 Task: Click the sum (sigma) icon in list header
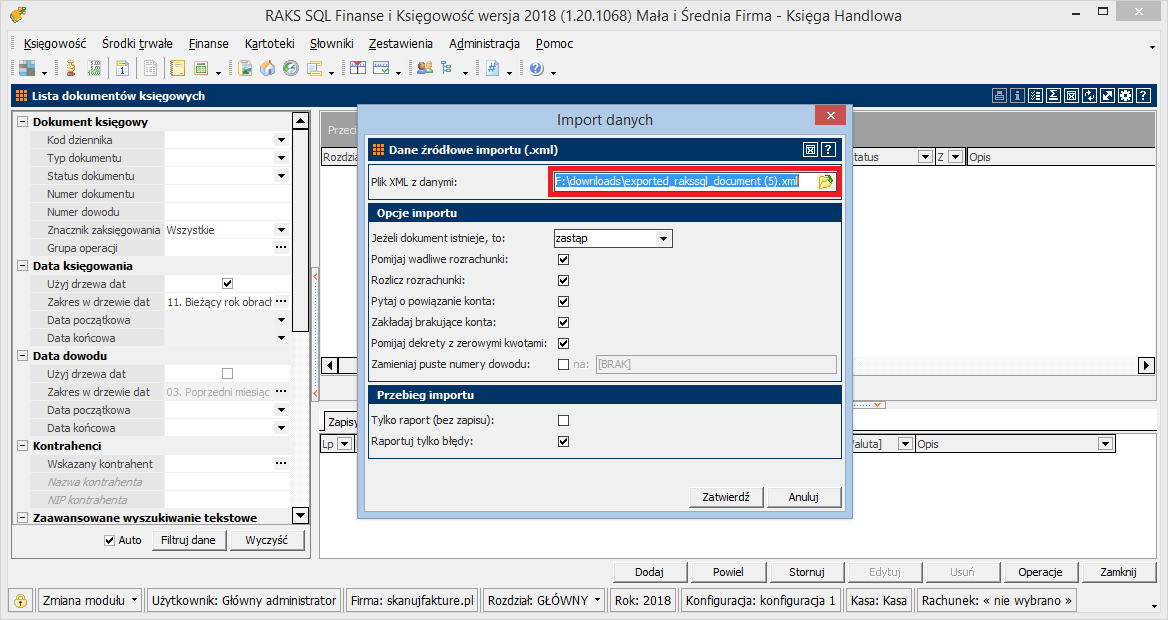coord(1053,96)
